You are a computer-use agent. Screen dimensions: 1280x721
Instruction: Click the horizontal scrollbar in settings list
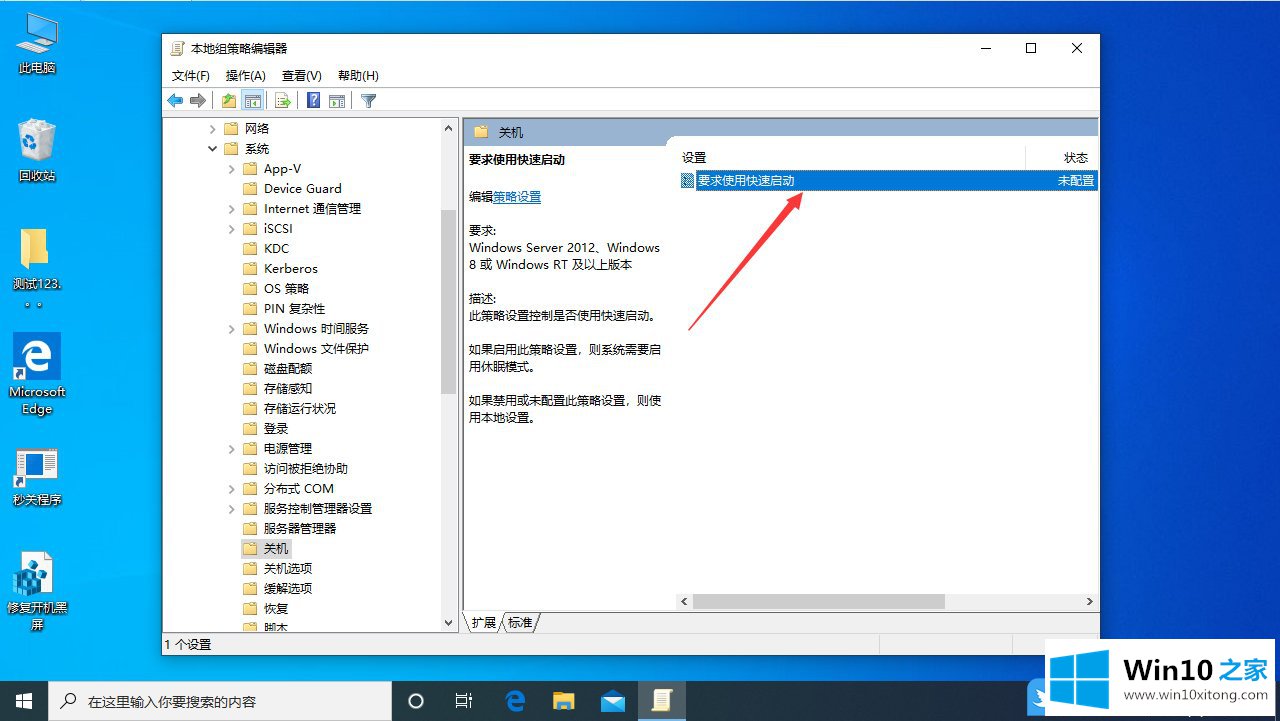[x=818, y=602]
